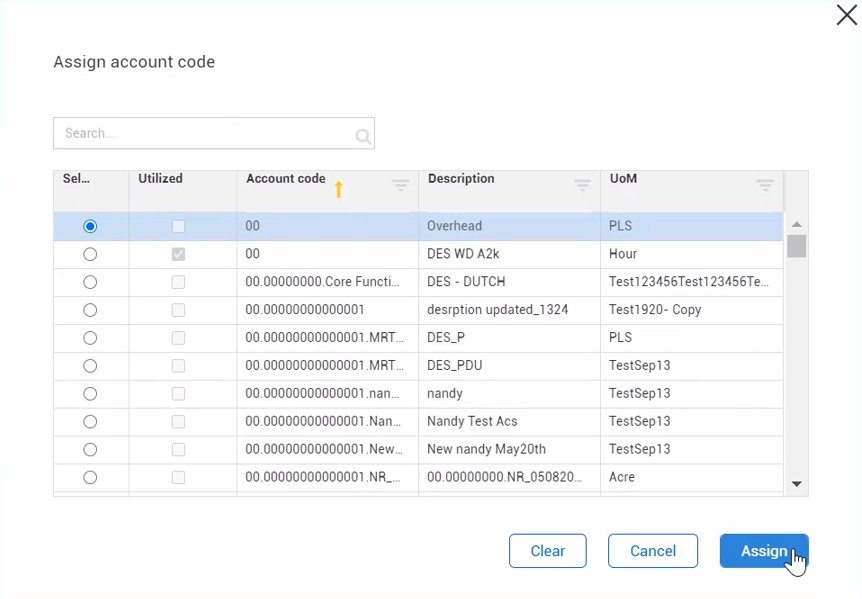
Task: Click Test1920- Copy UoM cell
Action: click(x=692, y=310)
